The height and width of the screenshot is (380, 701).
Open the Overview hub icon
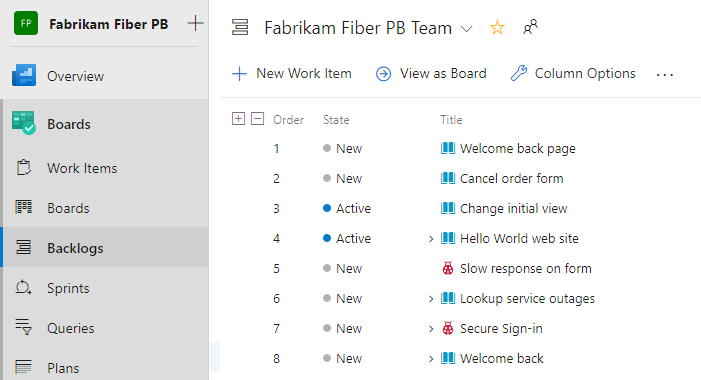(24, 75)
